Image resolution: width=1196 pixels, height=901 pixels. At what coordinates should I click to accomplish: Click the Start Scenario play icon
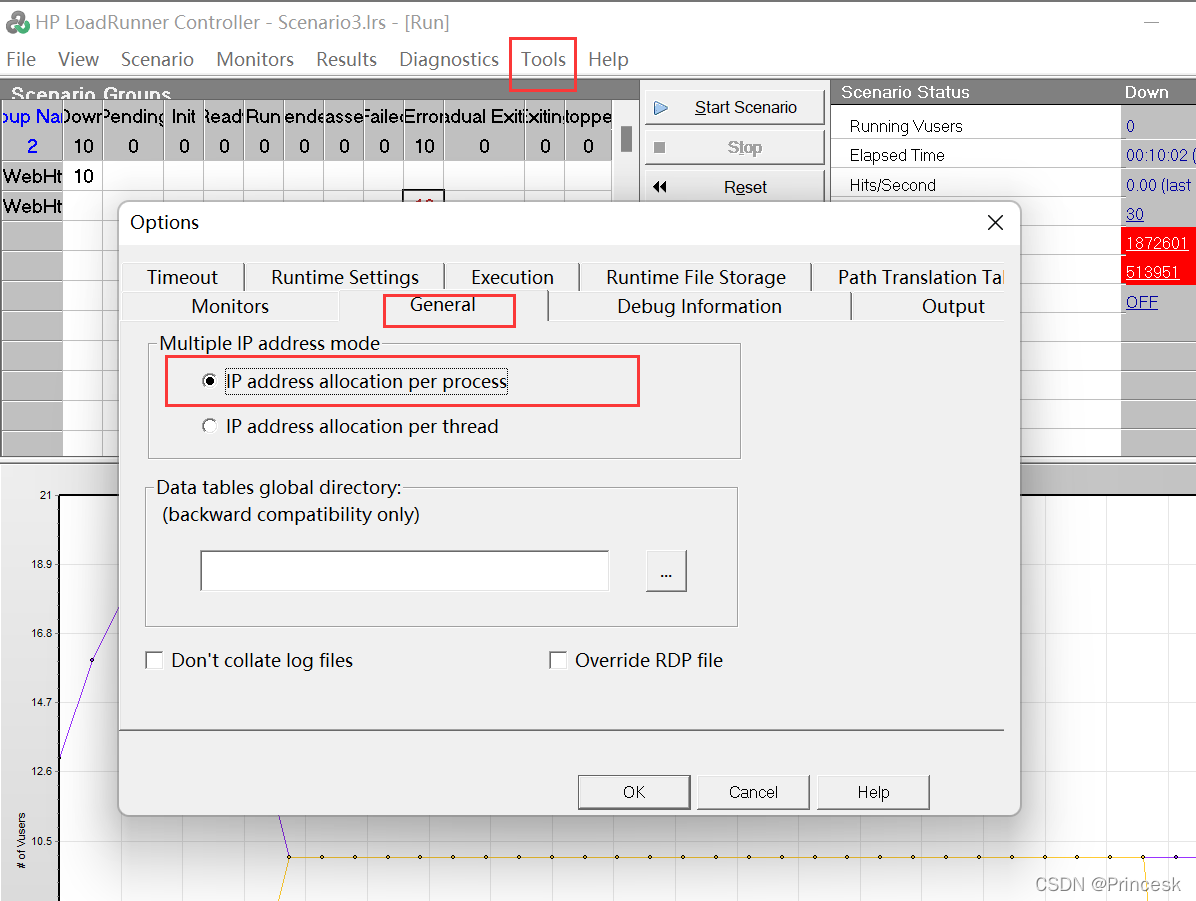click(x=661, y=108)
